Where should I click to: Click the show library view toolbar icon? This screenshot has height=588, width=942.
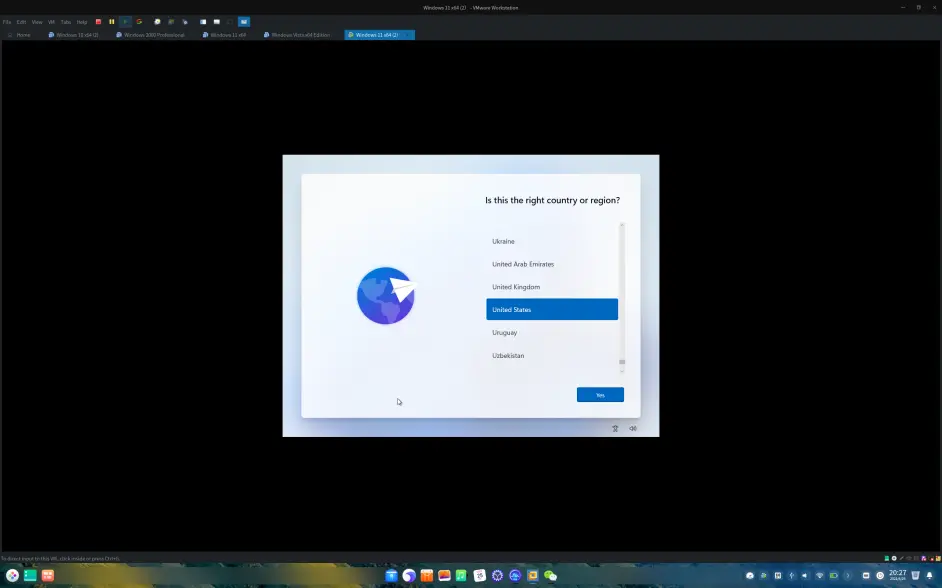tap(203, 22)
